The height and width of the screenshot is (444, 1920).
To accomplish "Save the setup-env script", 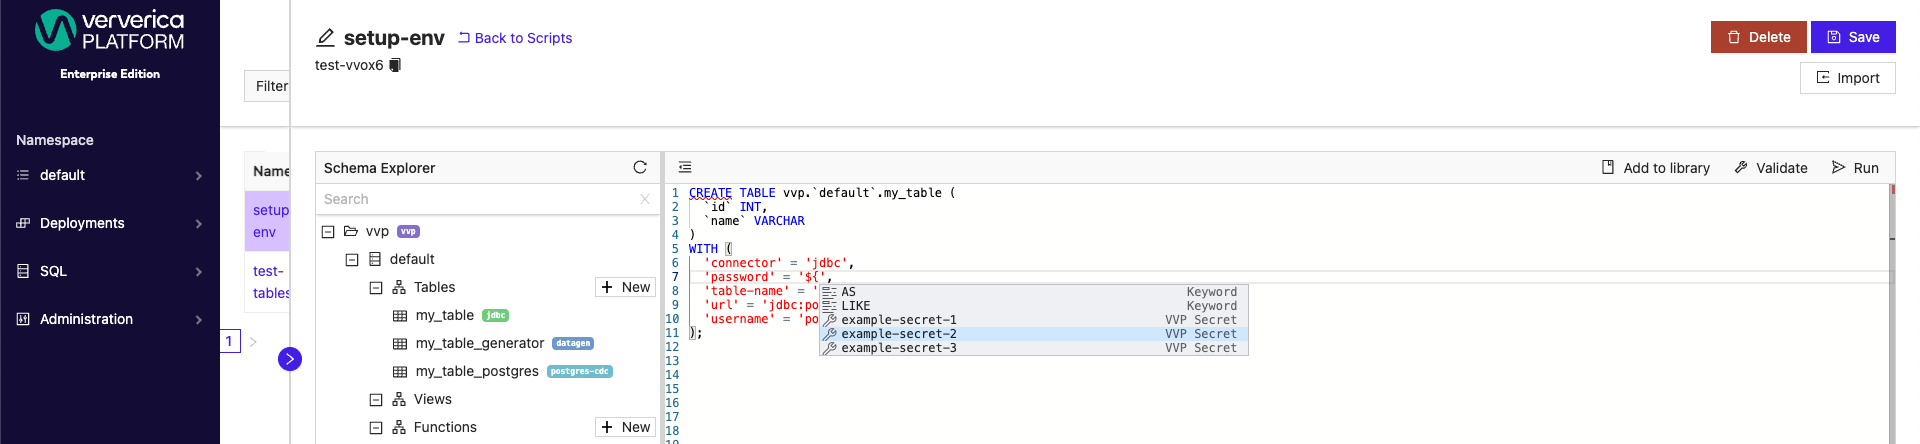I will (1853, 37).
